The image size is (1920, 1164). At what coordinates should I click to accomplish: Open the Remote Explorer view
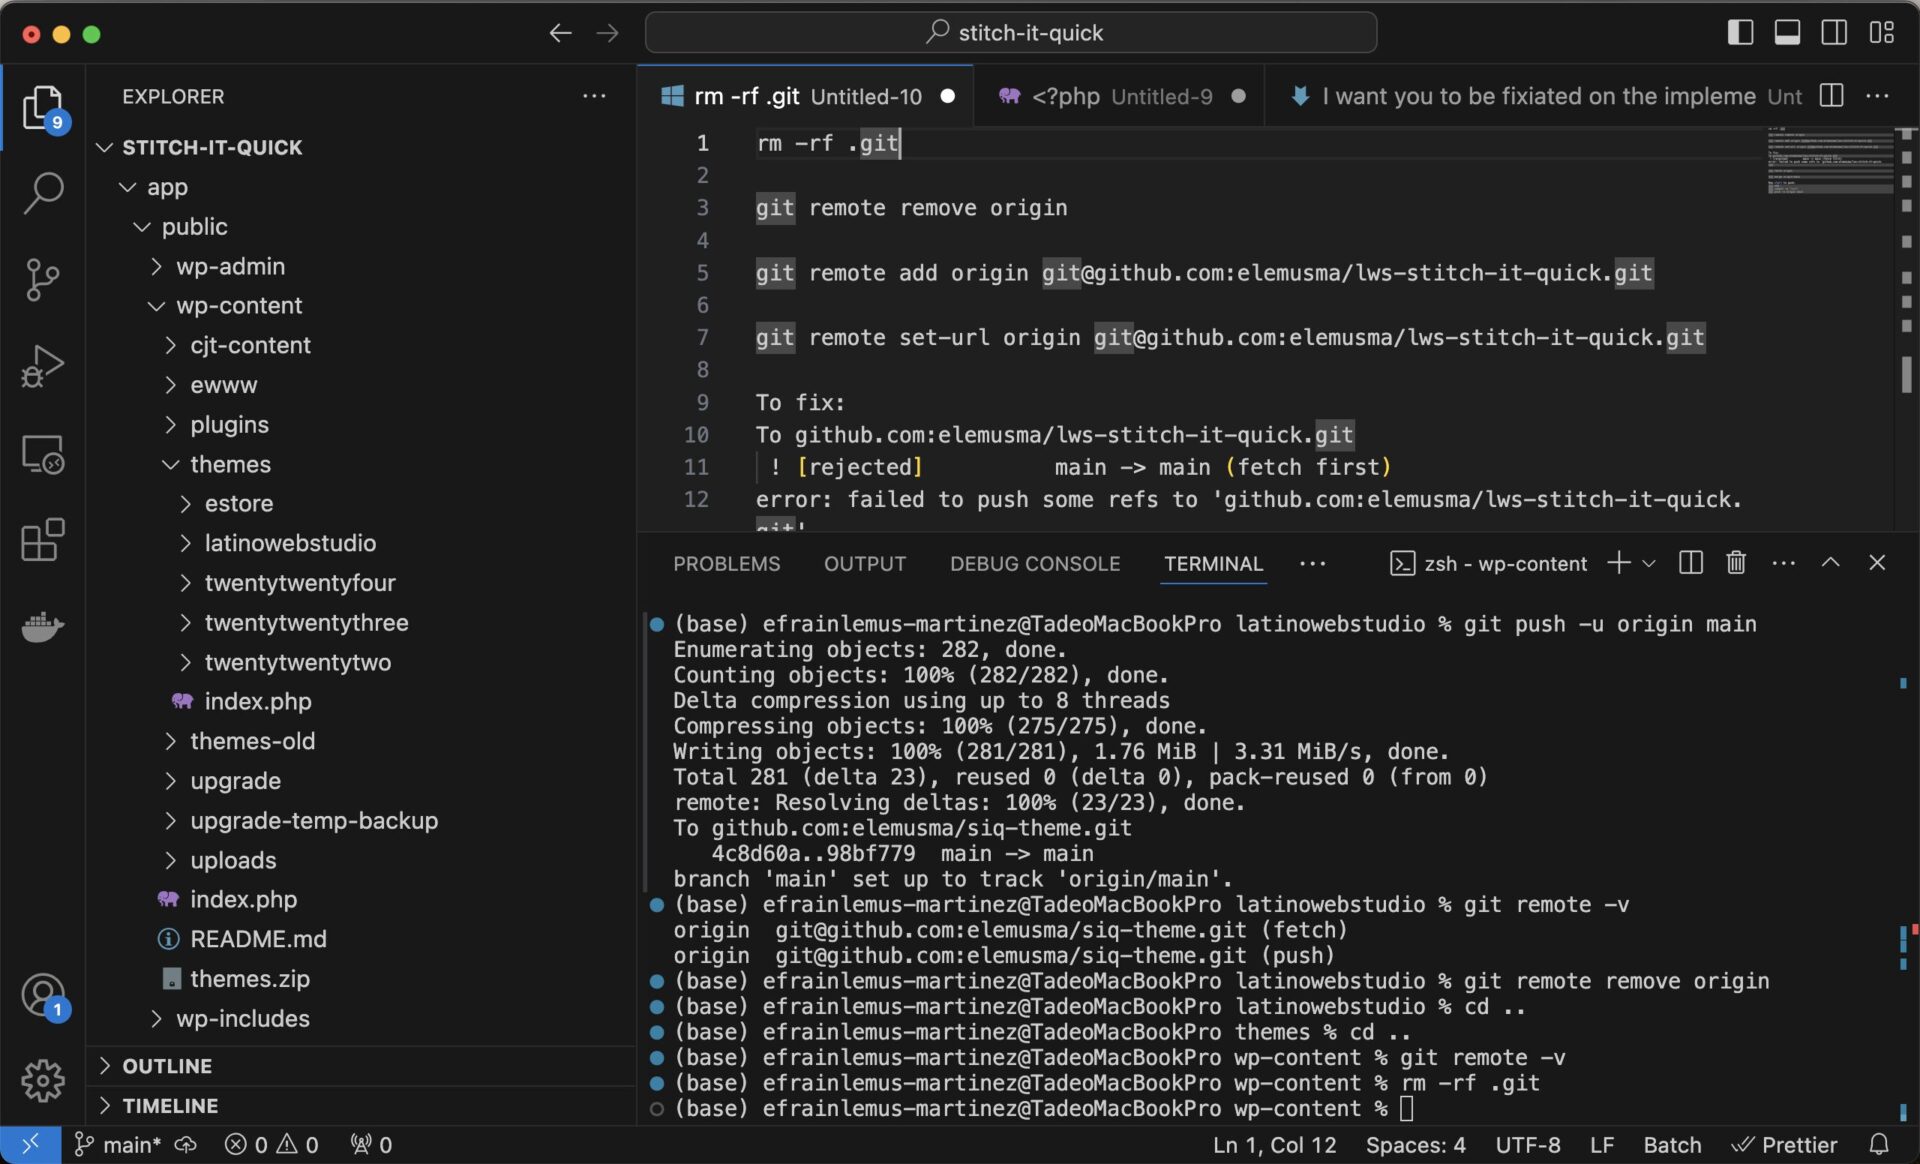pyautogui.click(x=43, y=454)
